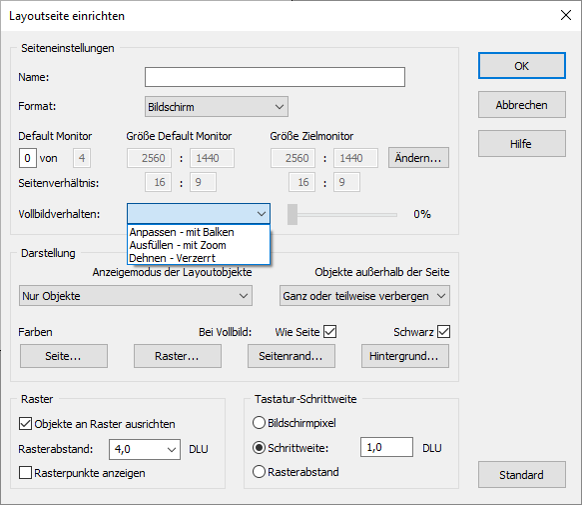
Task: Disable 'Objekte an Raster ausrichten'
Action: point(25,423)
